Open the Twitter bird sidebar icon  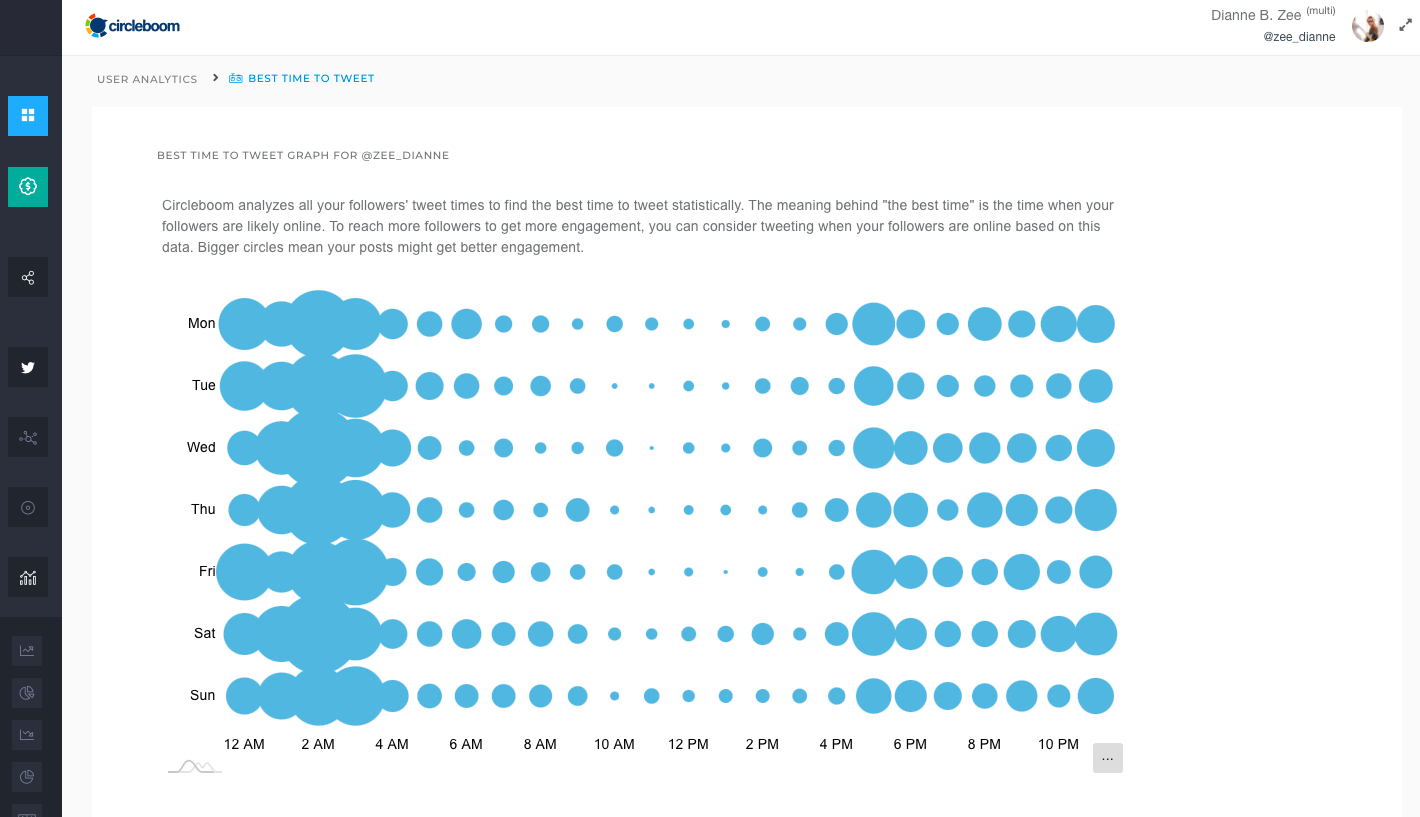point(27,367)
